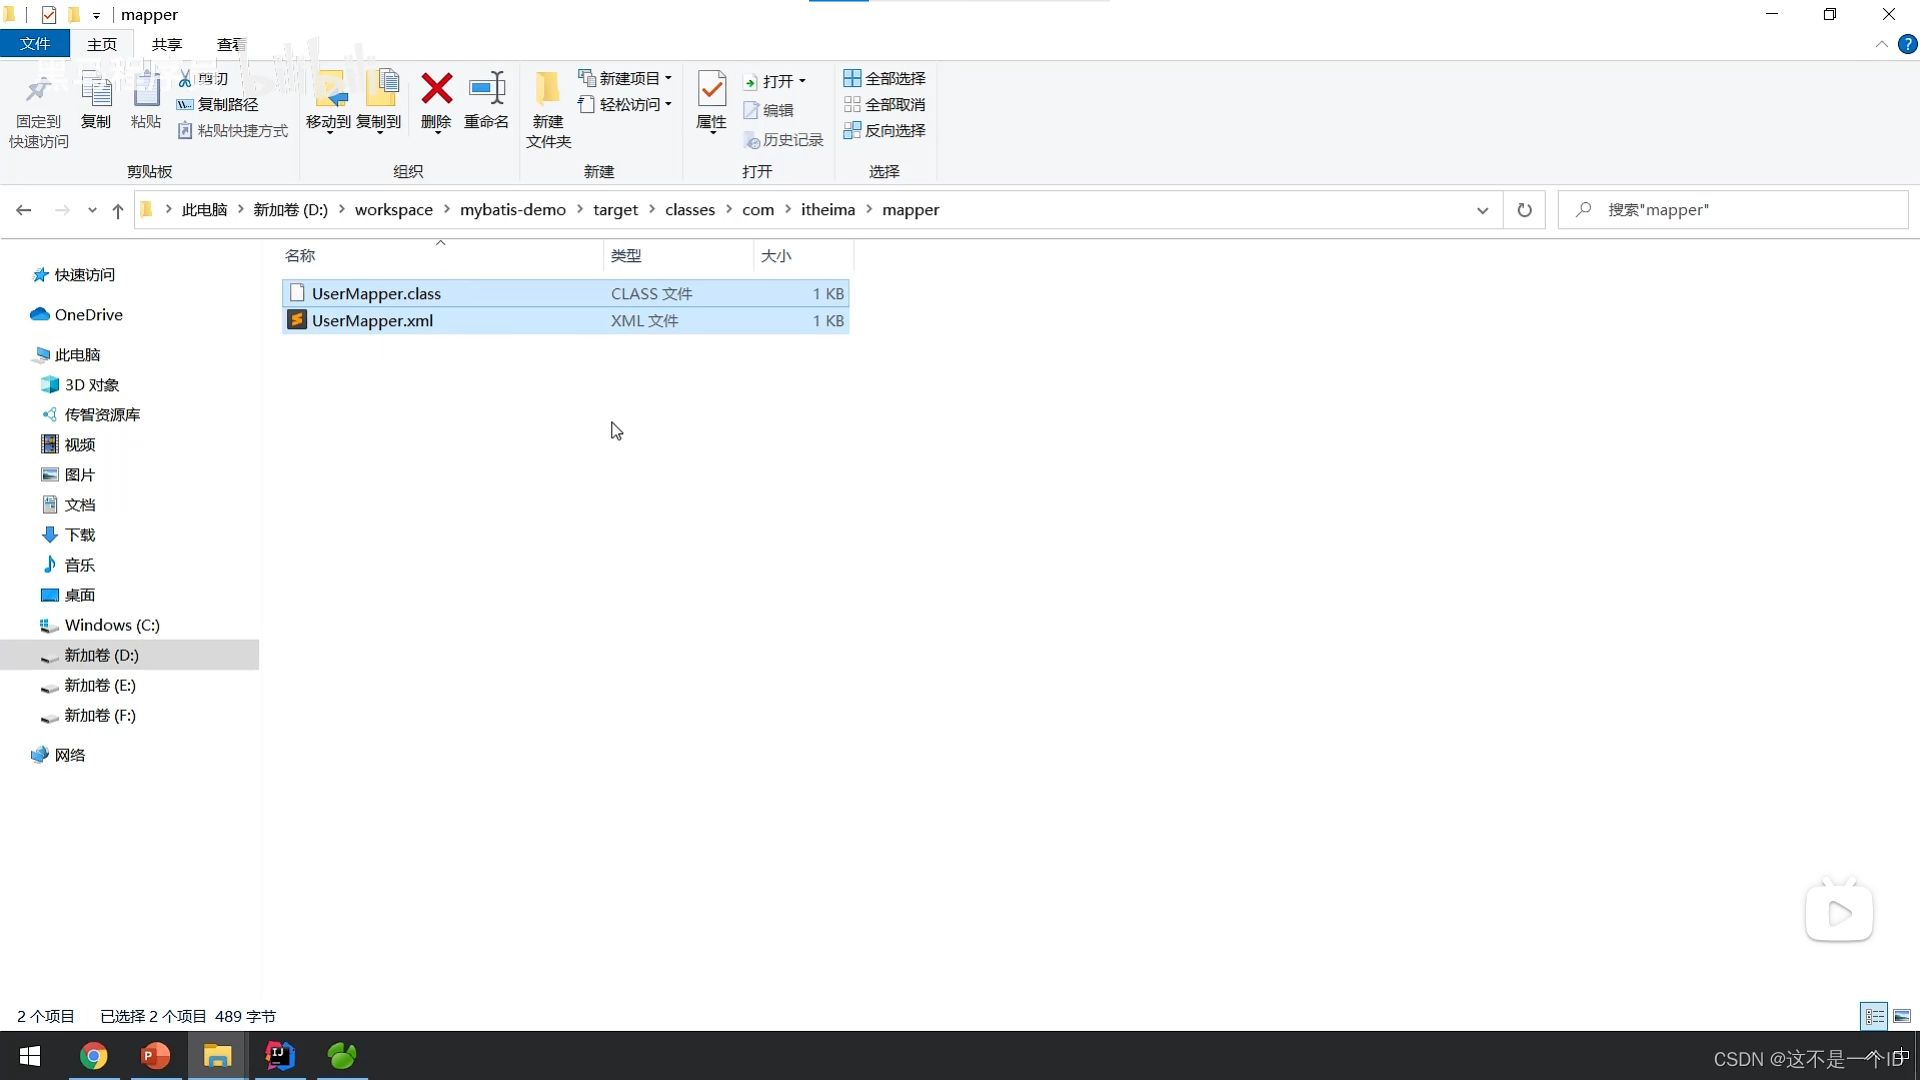Open the 查看 (View) ribbon tab
Viewport: 1920px width, 1080px height.
229,45
